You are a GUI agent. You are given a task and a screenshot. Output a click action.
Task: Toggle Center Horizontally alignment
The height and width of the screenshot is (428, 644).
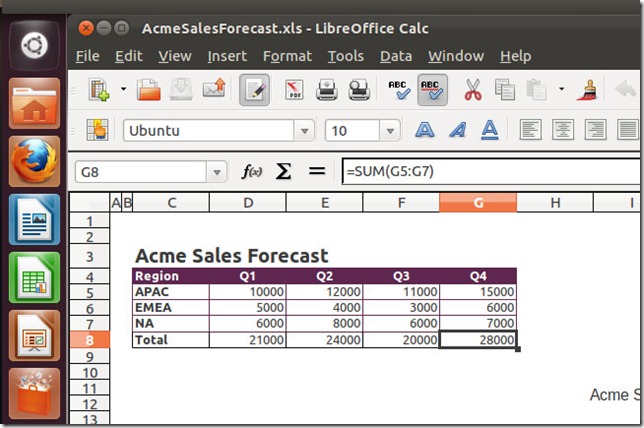563,130
